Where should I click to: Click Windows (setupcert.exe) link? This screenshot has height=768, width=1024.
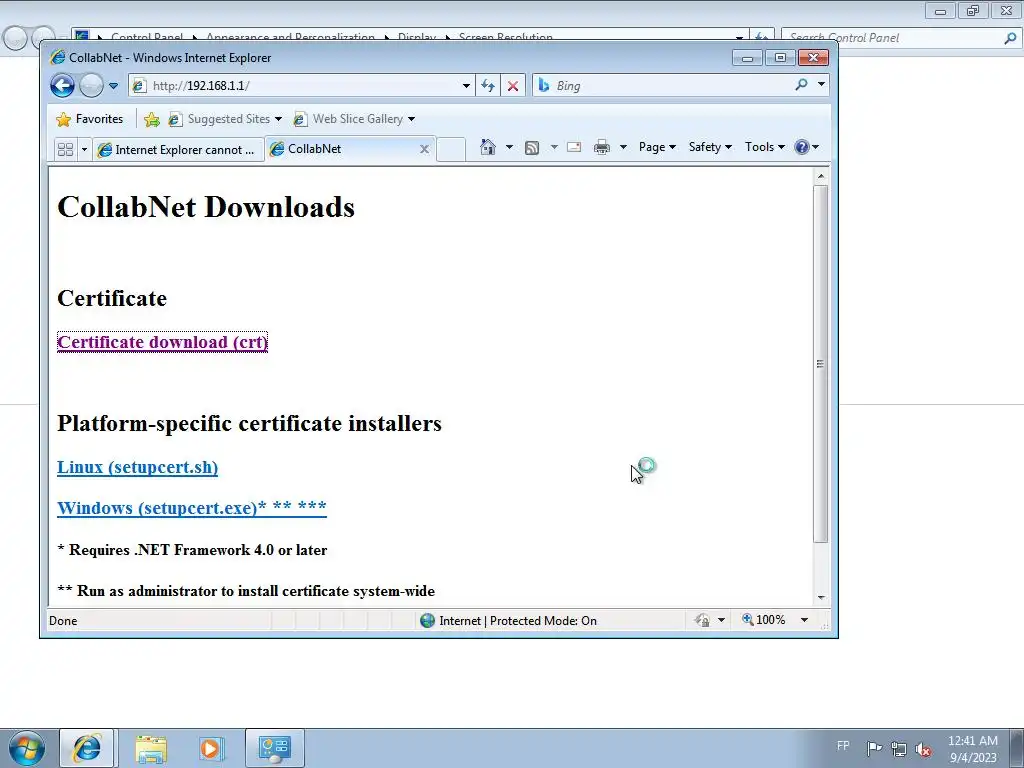192,507
